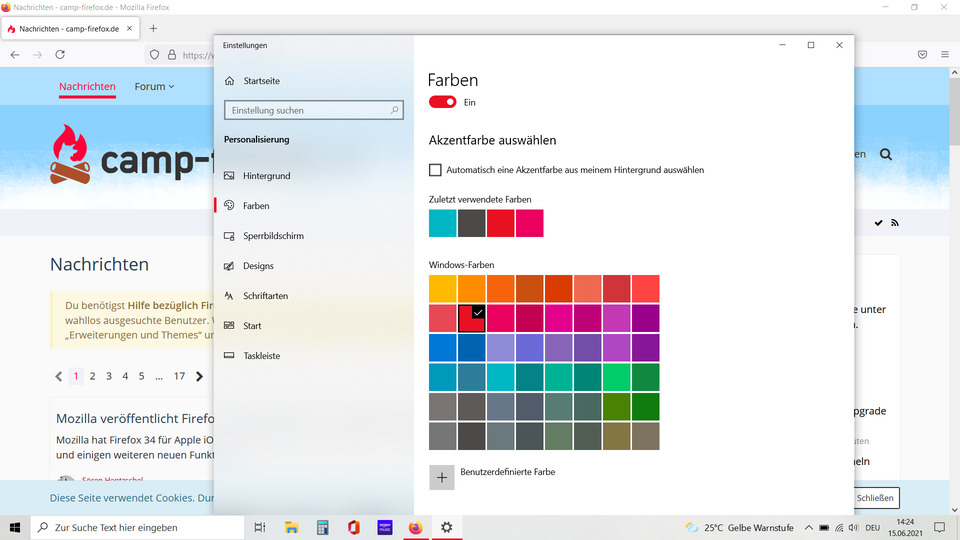Switch to the Nachrichten navigation tab
Viewport: 960px width, 540px height.
pyautogui.click(x=87, y=87)
